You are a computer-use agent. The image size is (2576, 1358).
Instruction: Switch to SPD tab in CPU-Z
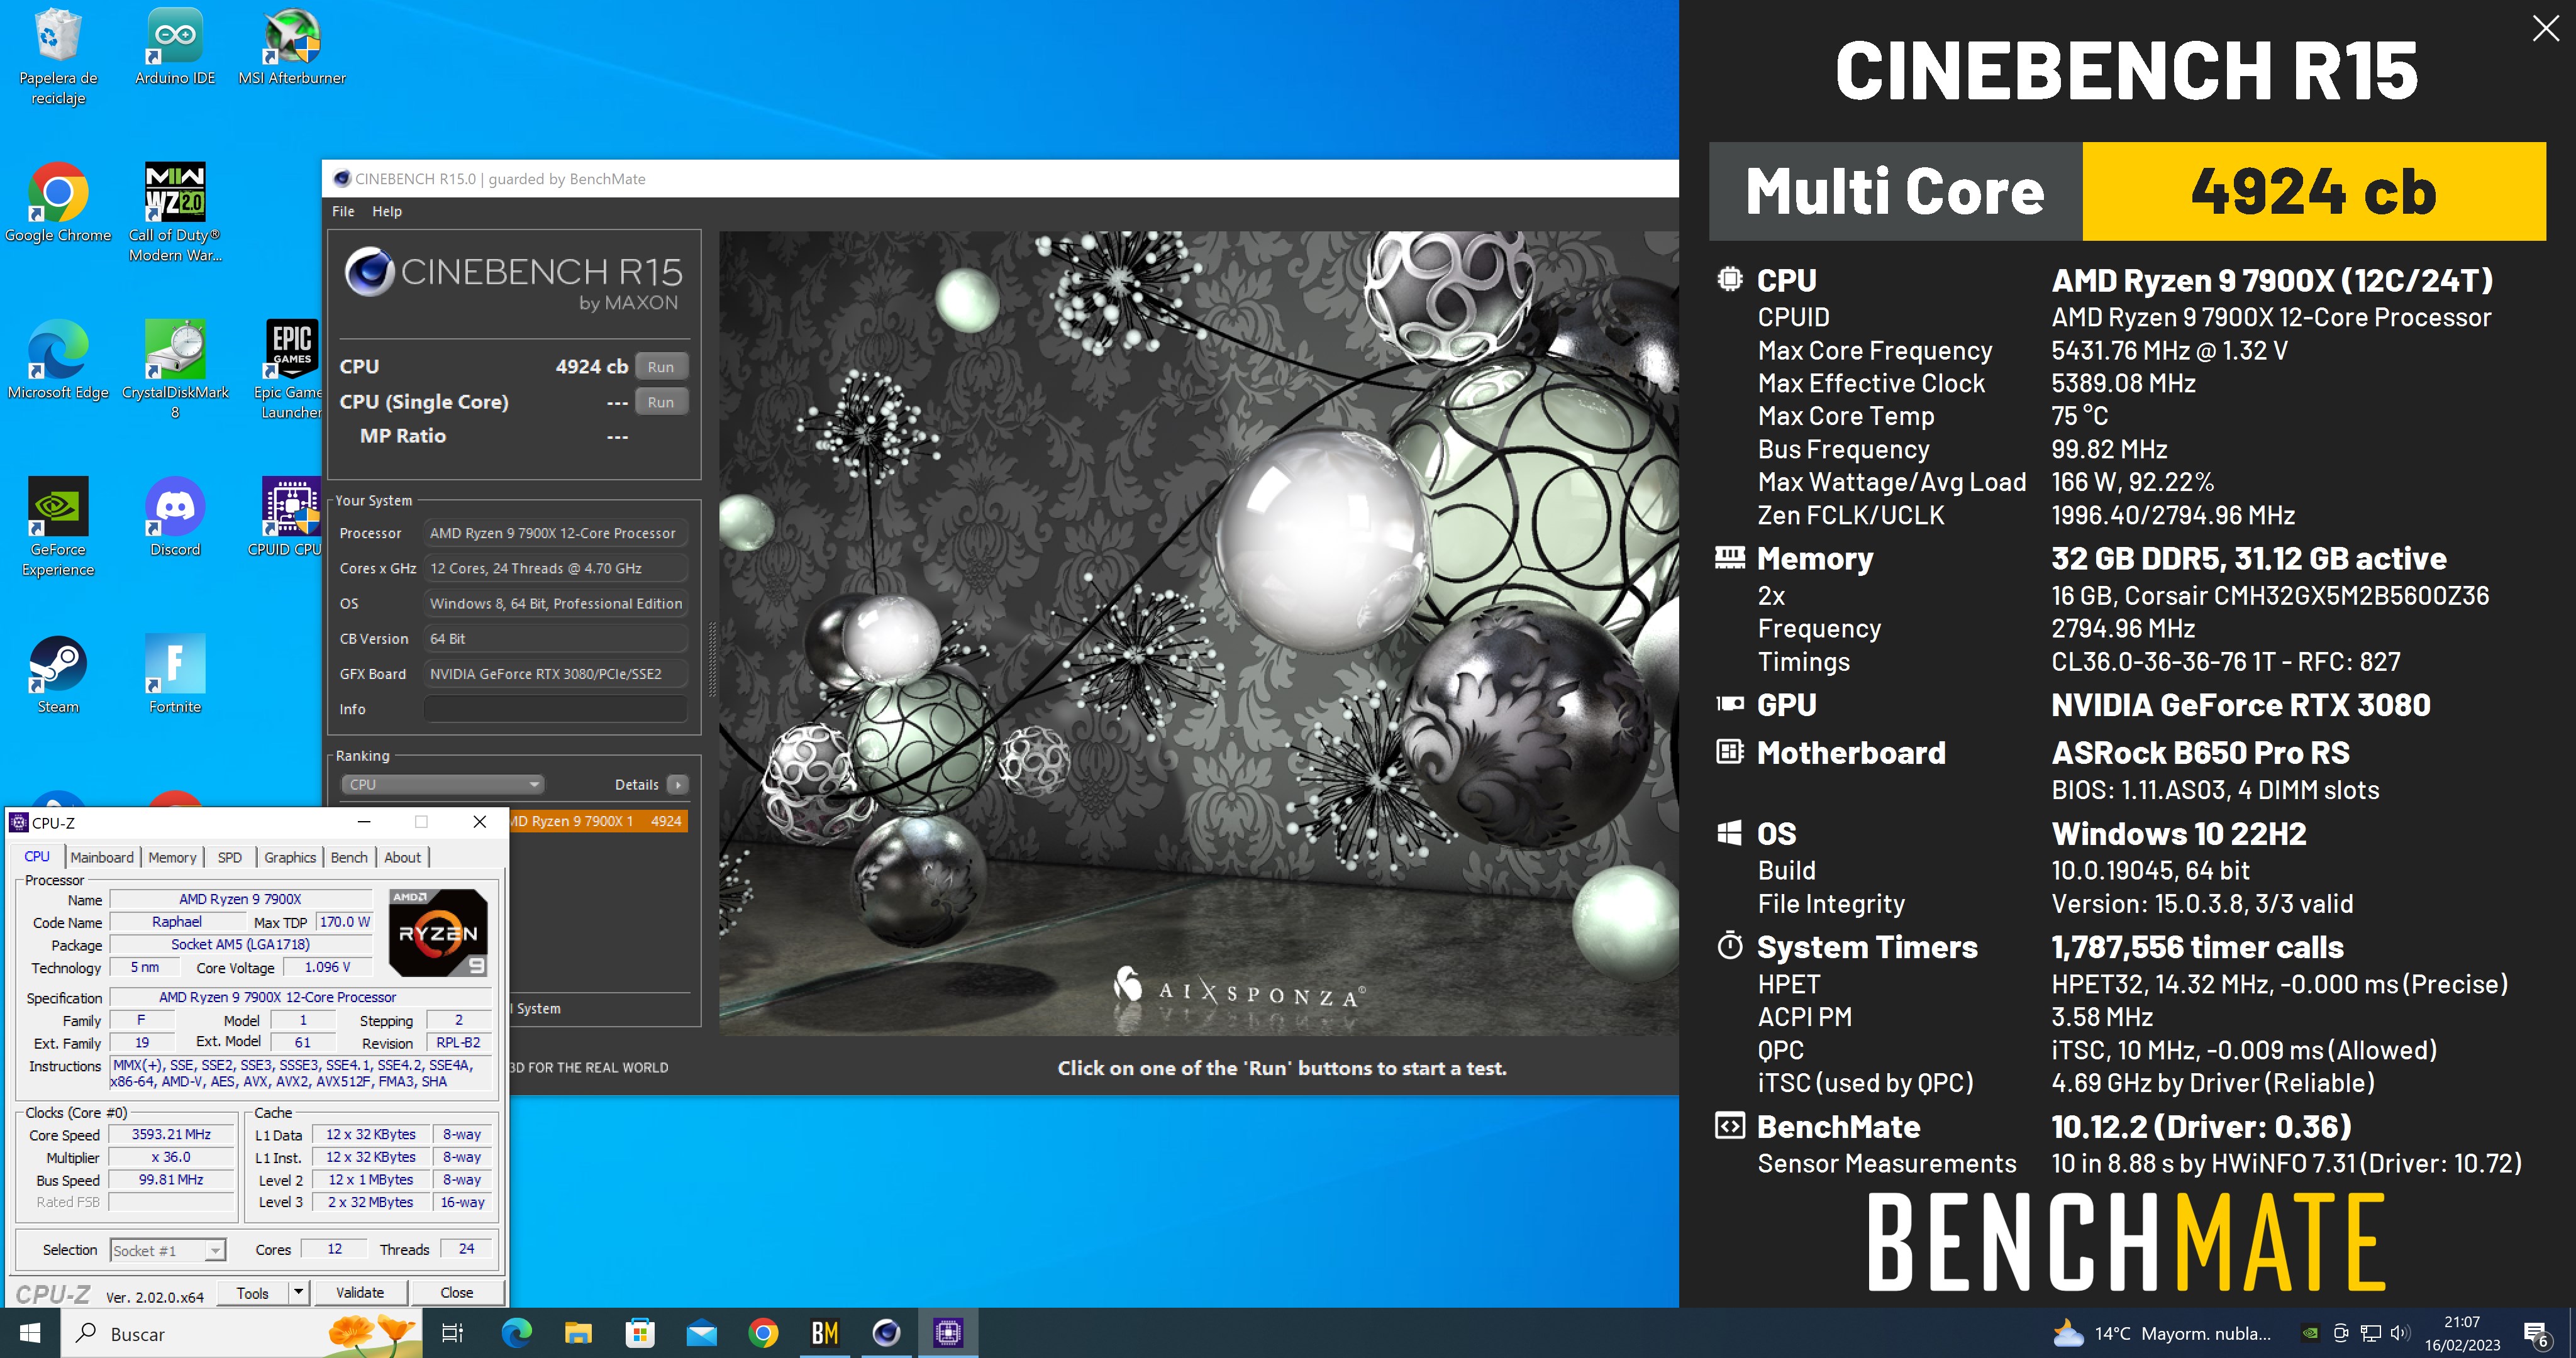(230, 858)
